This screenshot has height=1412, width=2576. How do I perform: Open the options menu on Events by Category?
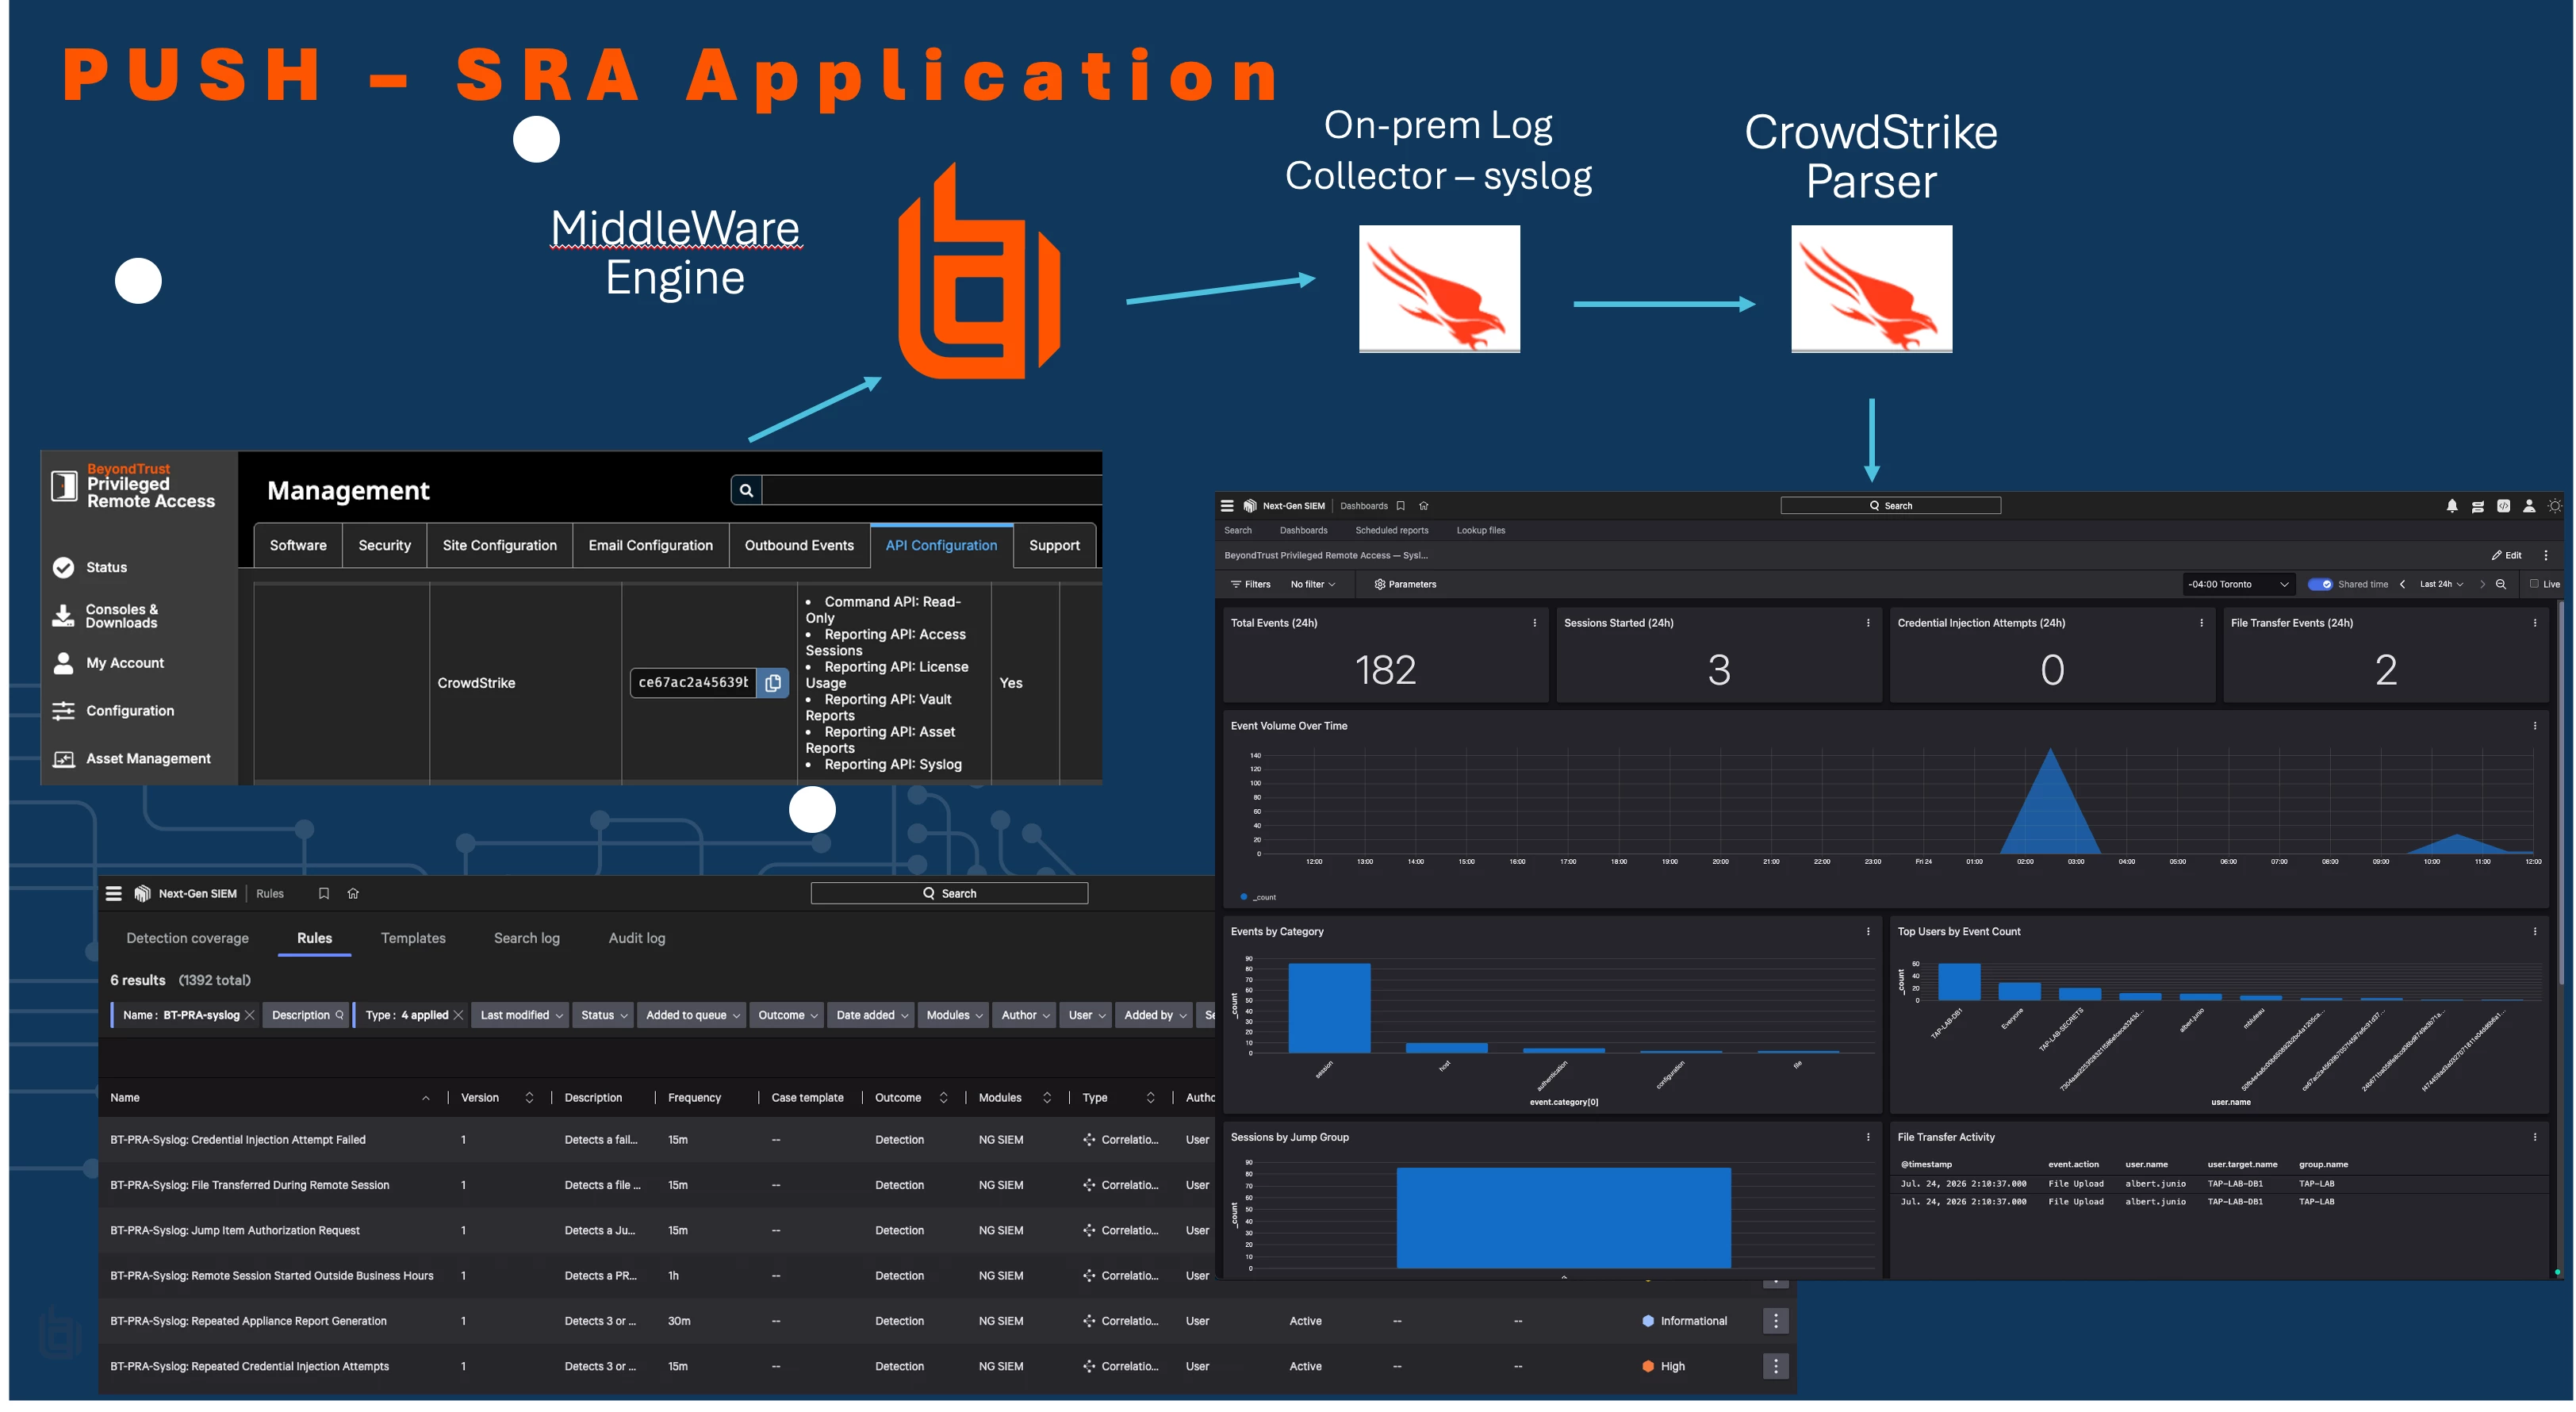(x=1868, y=931)
